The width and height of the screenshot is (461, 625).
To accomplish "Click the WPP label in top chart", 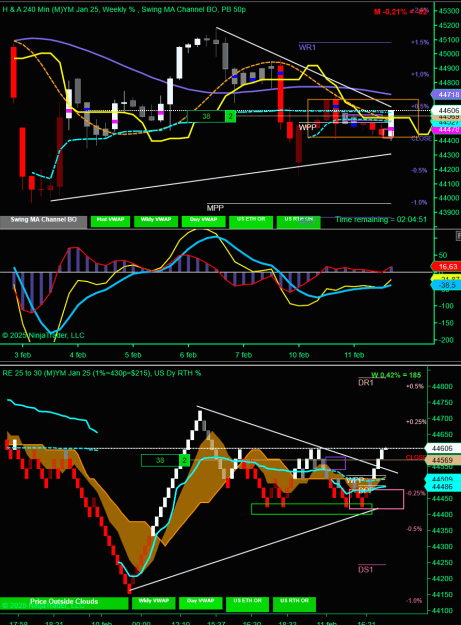I will [307, 127].
